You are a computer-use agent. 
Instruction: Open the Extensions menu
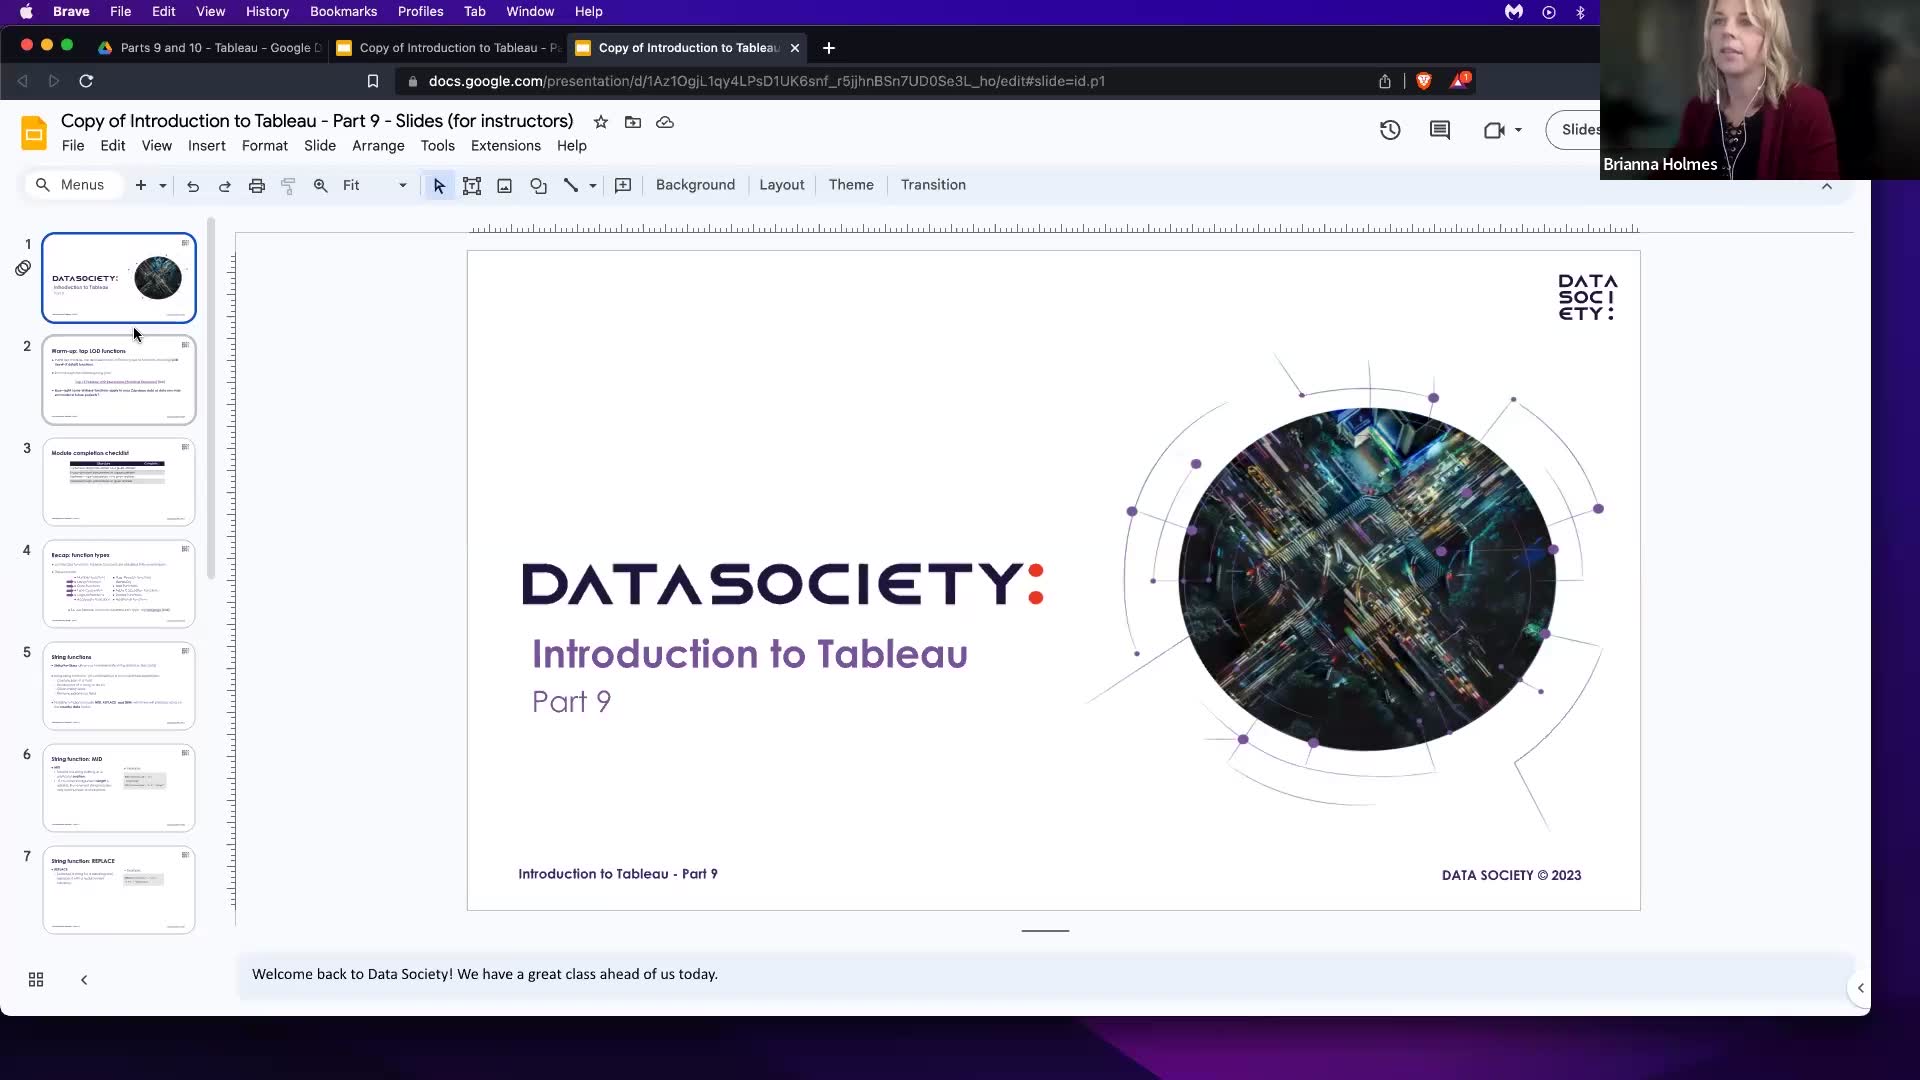click(x=506, y=146)
